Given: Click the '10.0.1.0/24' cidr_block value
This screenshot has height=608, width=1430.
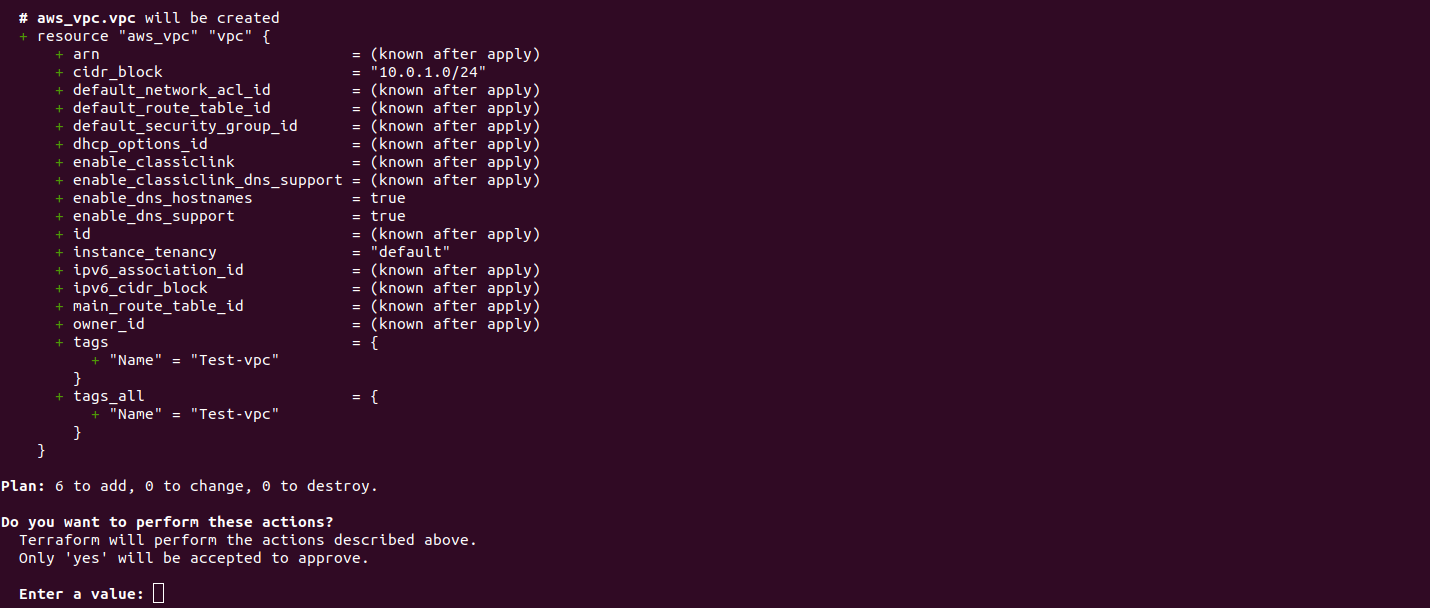Looking at the screenshot, I should tap(428, 72).
